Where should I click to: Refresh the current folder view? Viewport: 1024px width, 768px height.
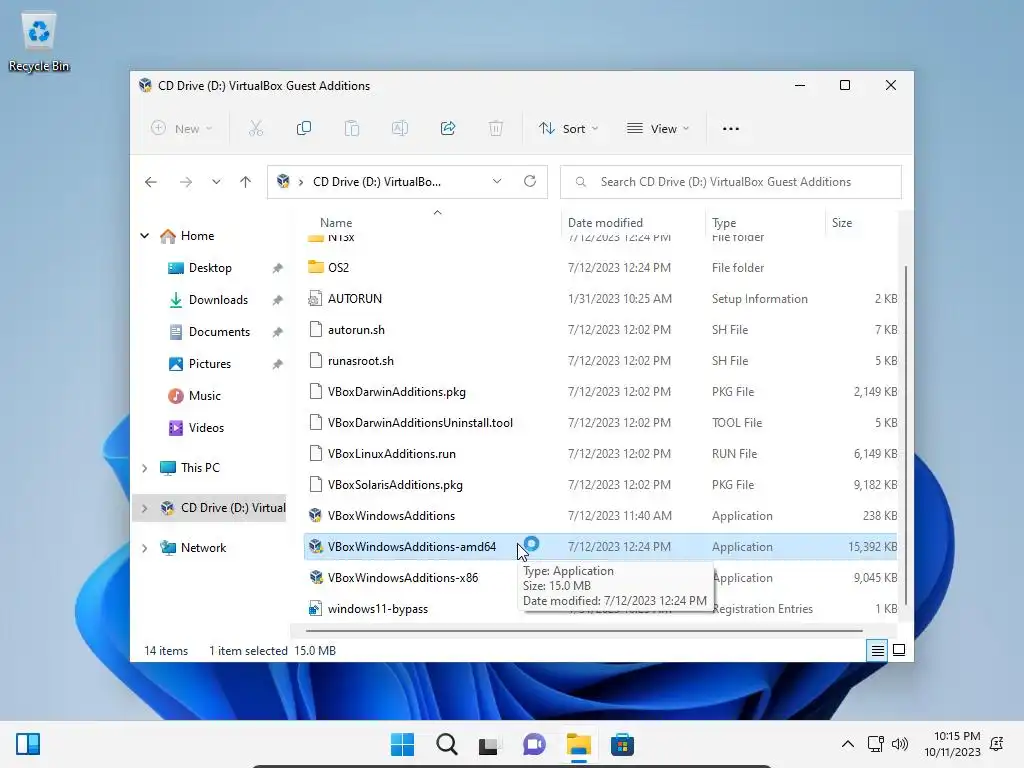click(530, 182)
